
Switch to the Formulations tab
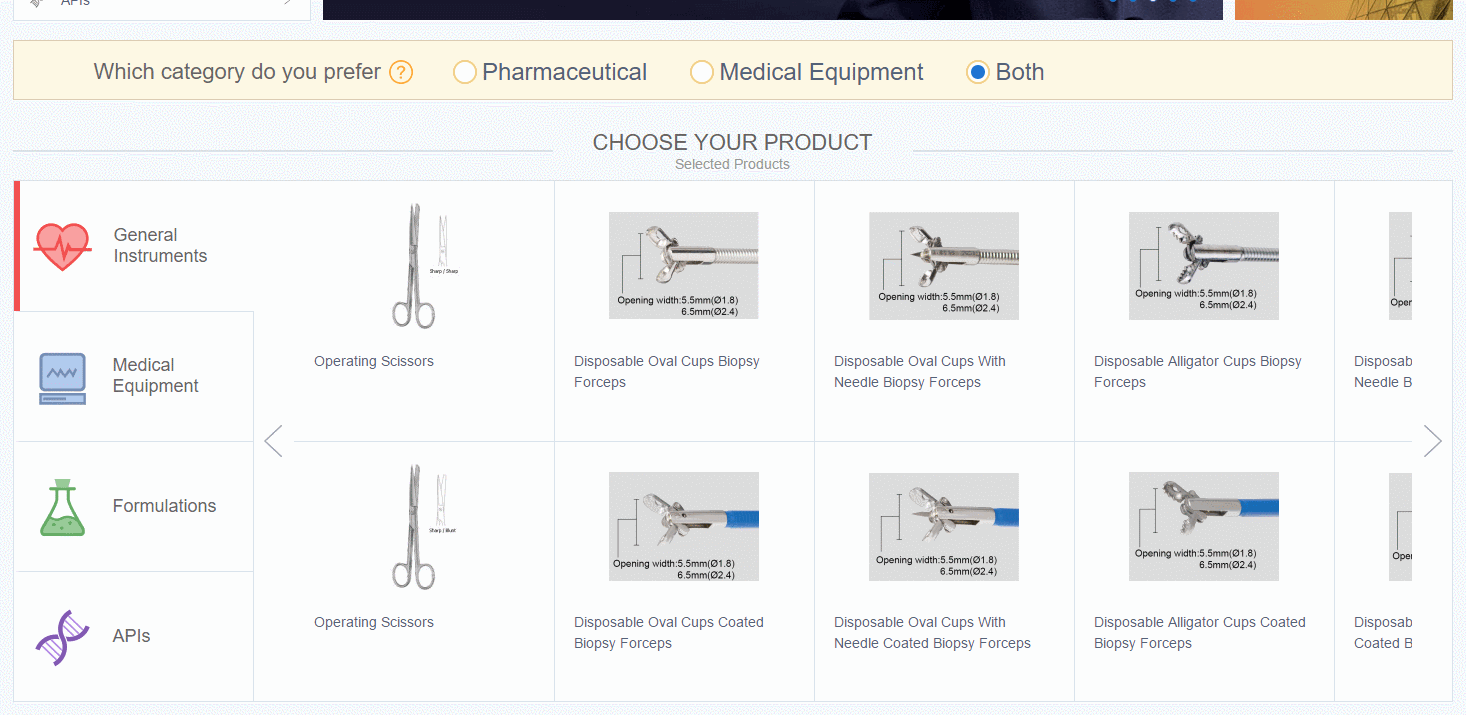164,506
